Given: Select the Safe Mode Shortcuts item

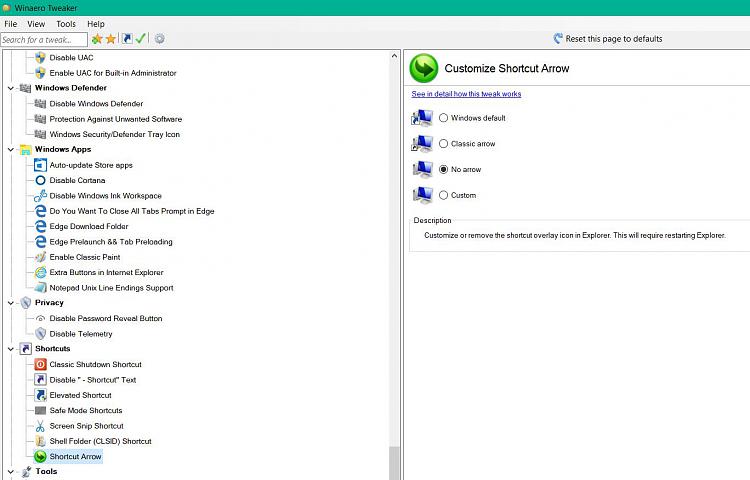Looking at the screenshot, I should (x=86, y=410).
